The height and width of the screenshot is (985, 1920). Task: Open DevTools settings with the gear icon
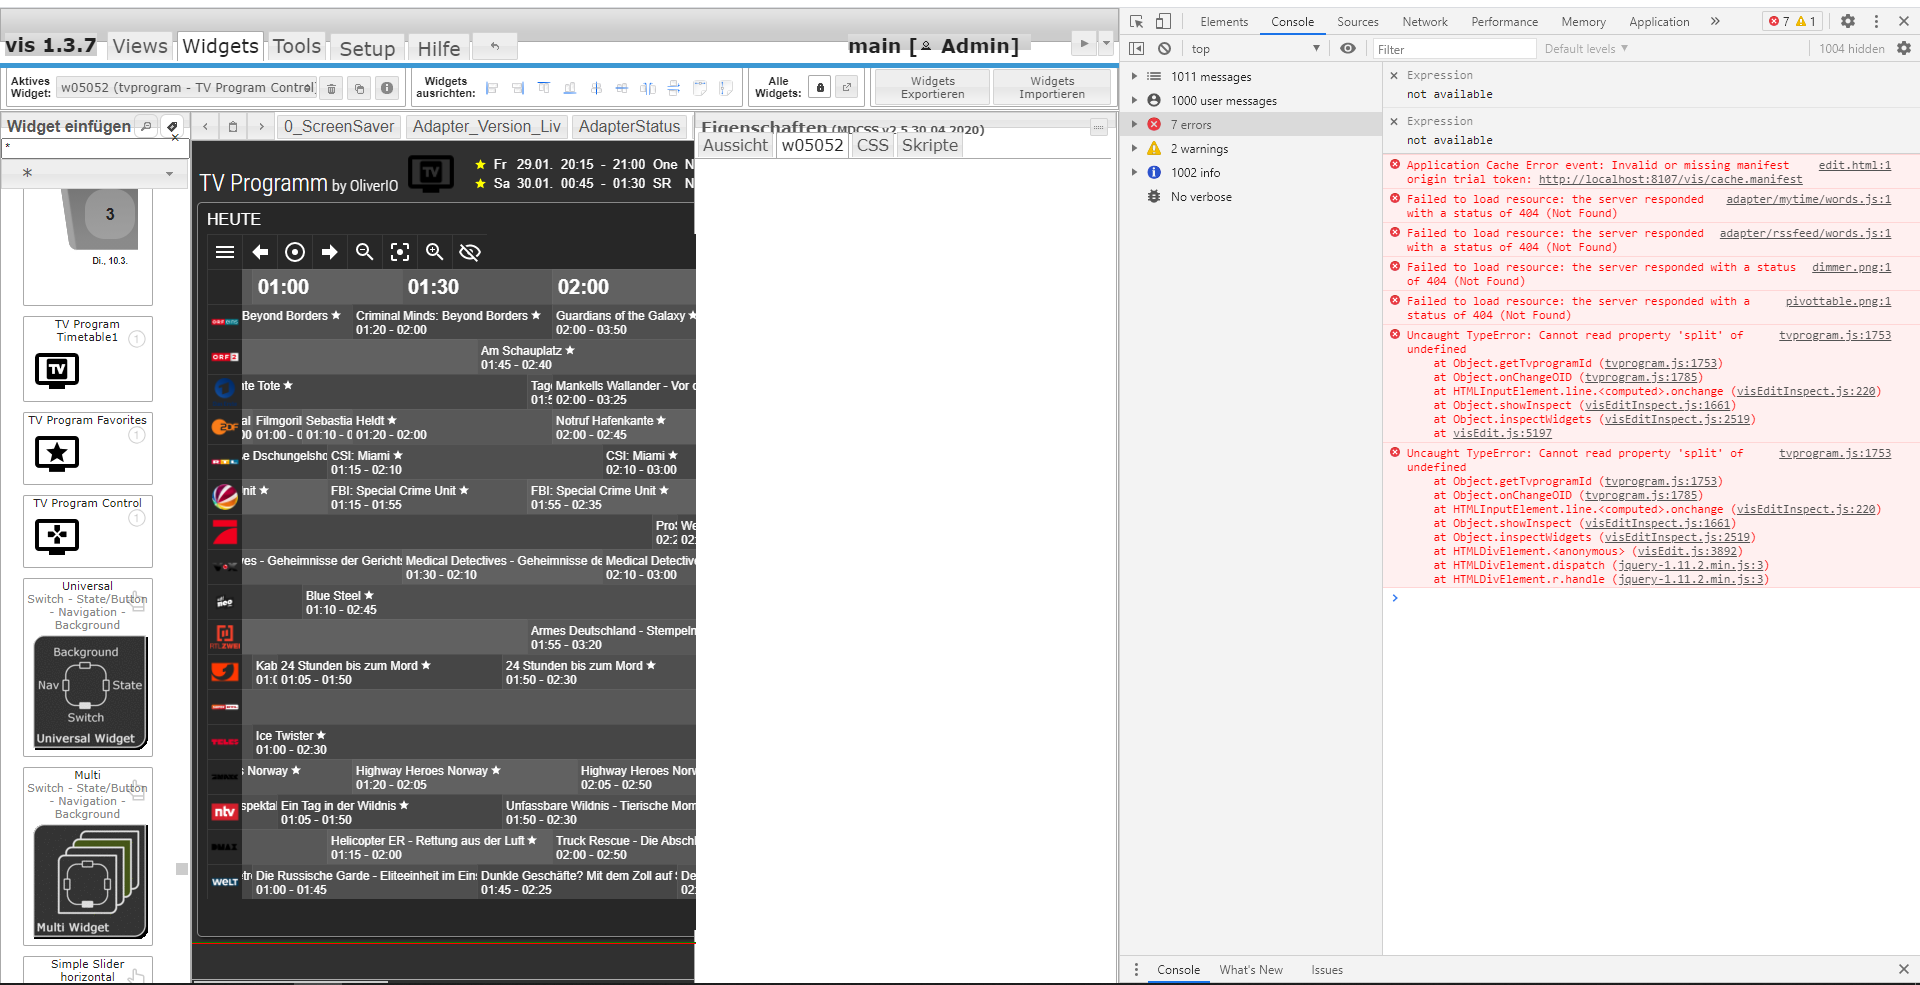pos(1848,21)
